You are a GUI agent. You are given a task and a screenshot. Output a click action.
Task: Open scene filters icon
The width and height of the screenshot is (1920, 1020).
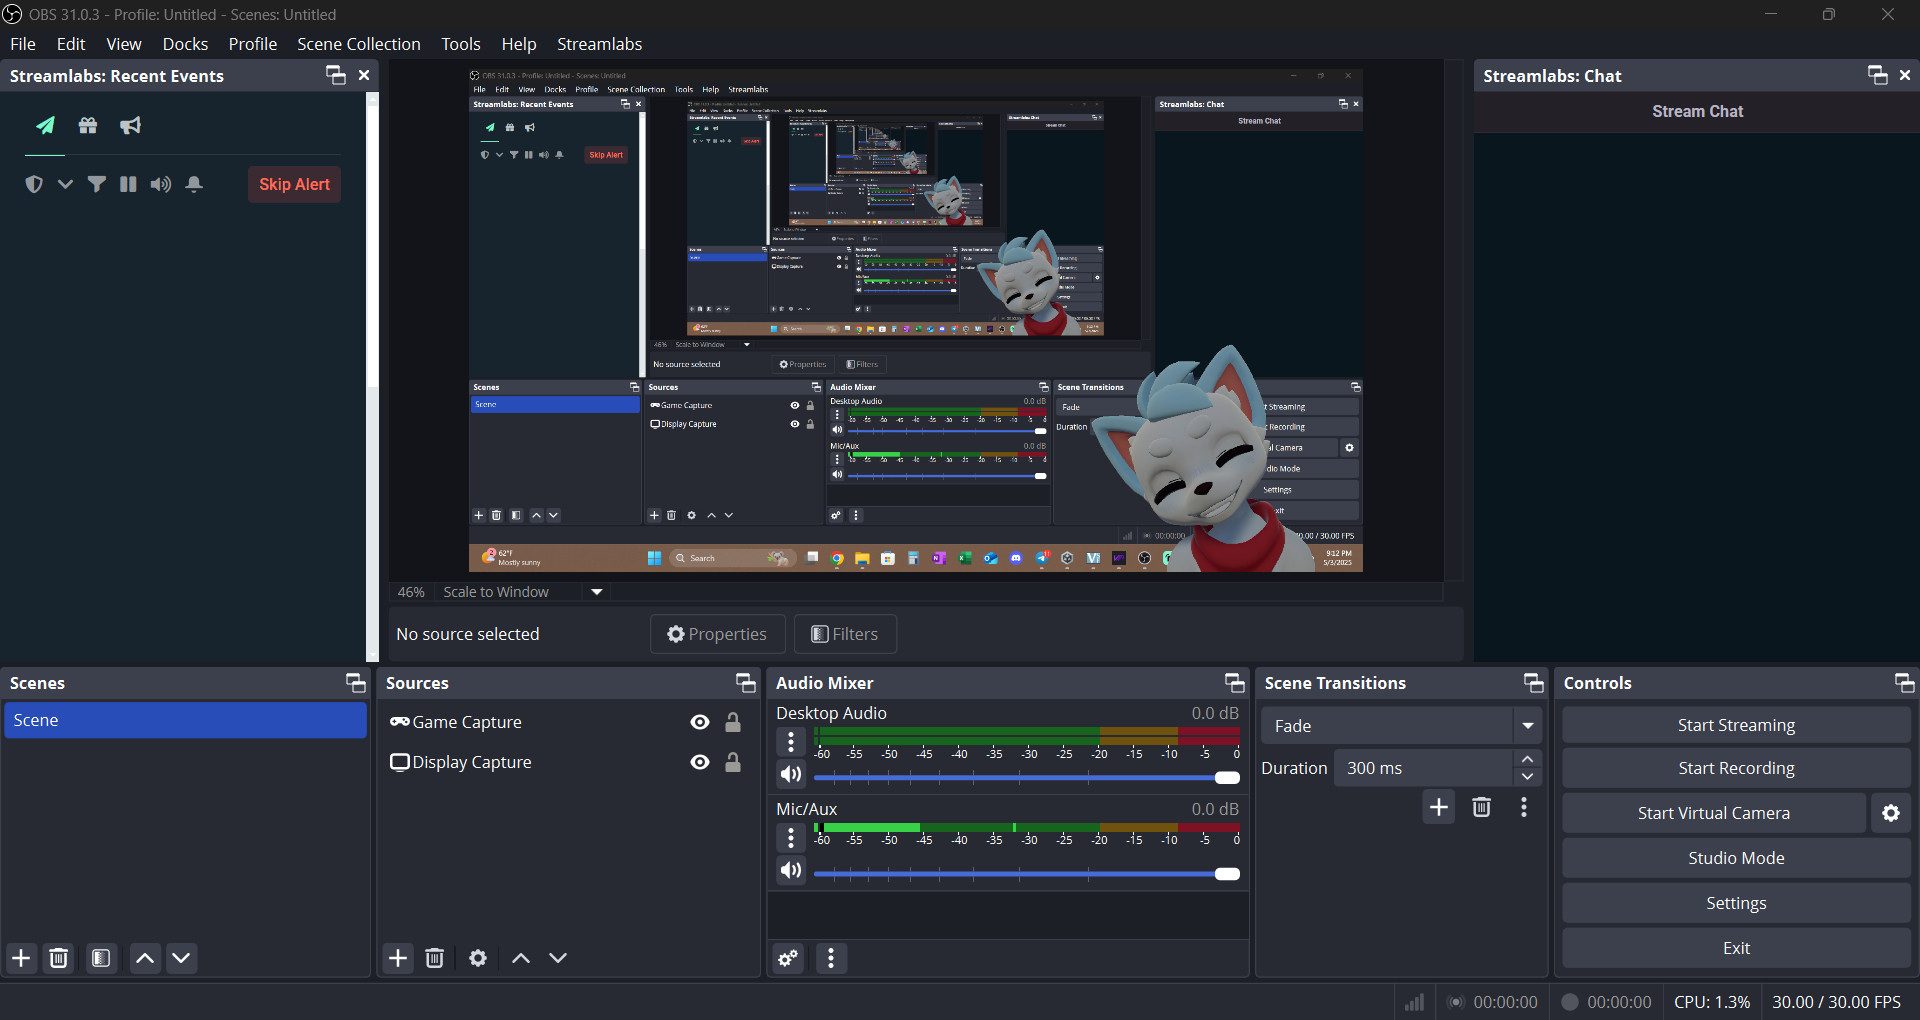[101, 958]
